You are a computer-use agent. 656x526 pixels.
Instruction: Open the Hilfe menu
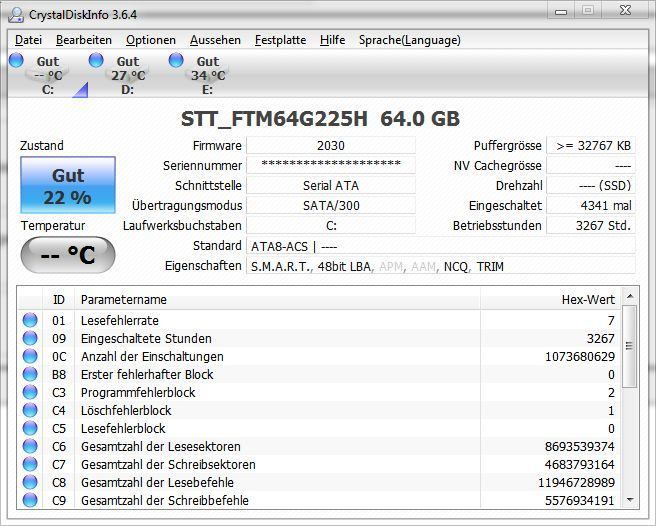pos(333,40)
